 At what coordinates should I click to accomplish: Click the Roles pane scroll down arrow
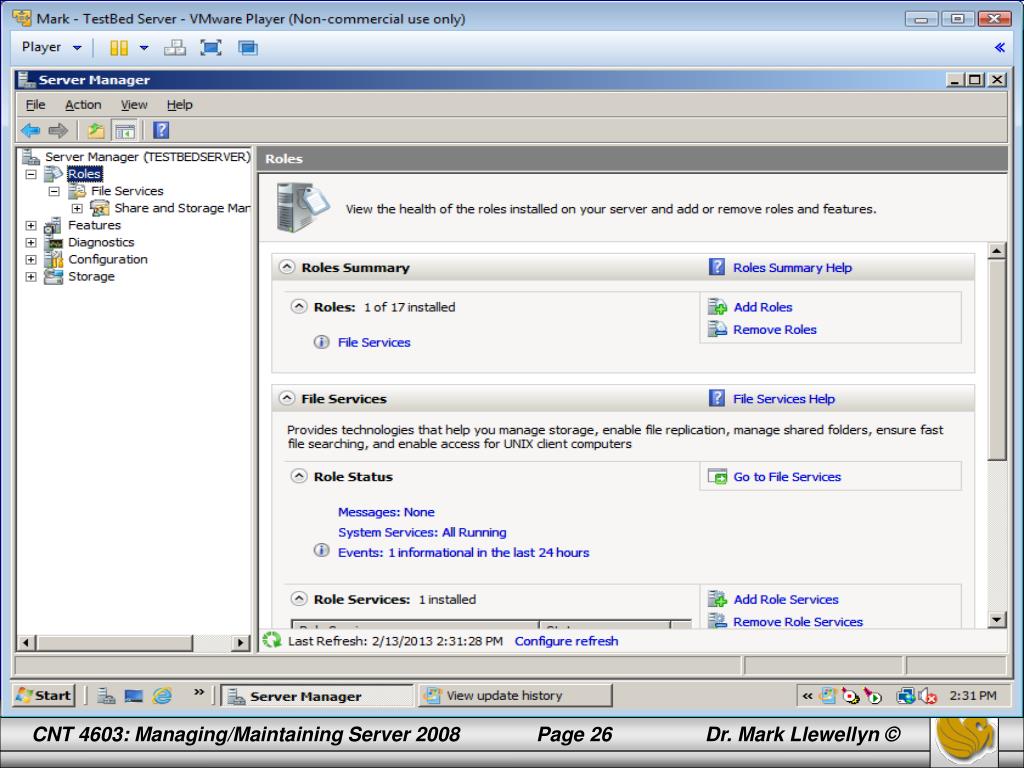[x=997, y=619]
